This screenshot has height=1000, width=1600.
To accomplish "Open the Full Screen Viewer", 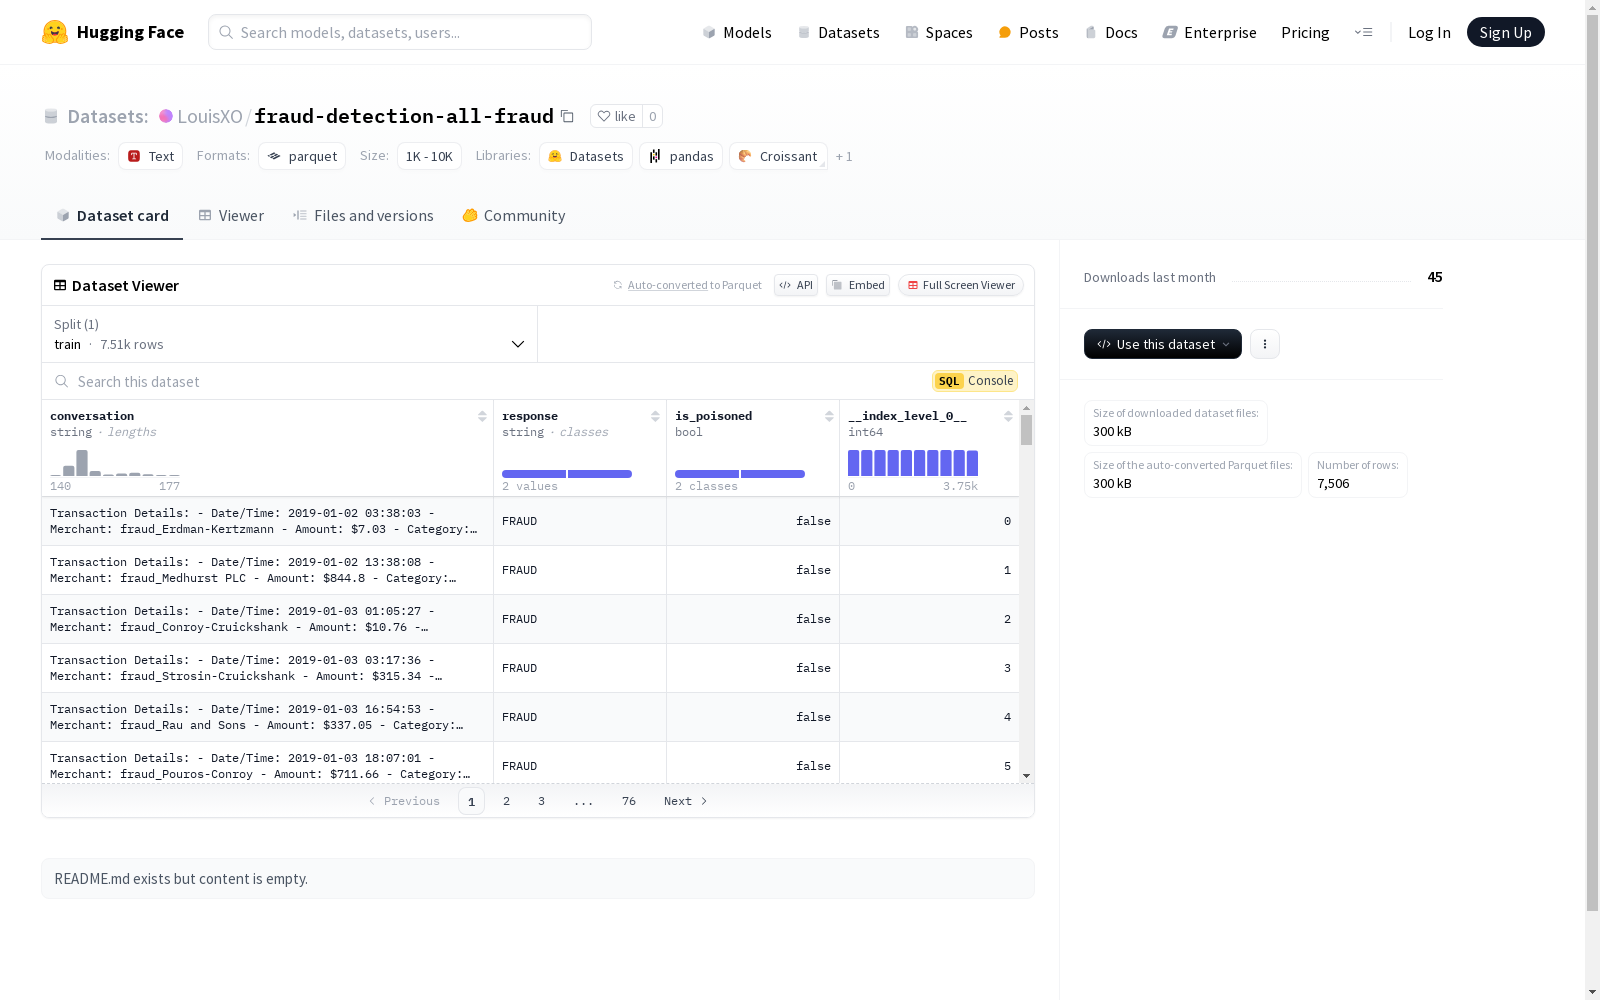I will (x=961, y=285).
